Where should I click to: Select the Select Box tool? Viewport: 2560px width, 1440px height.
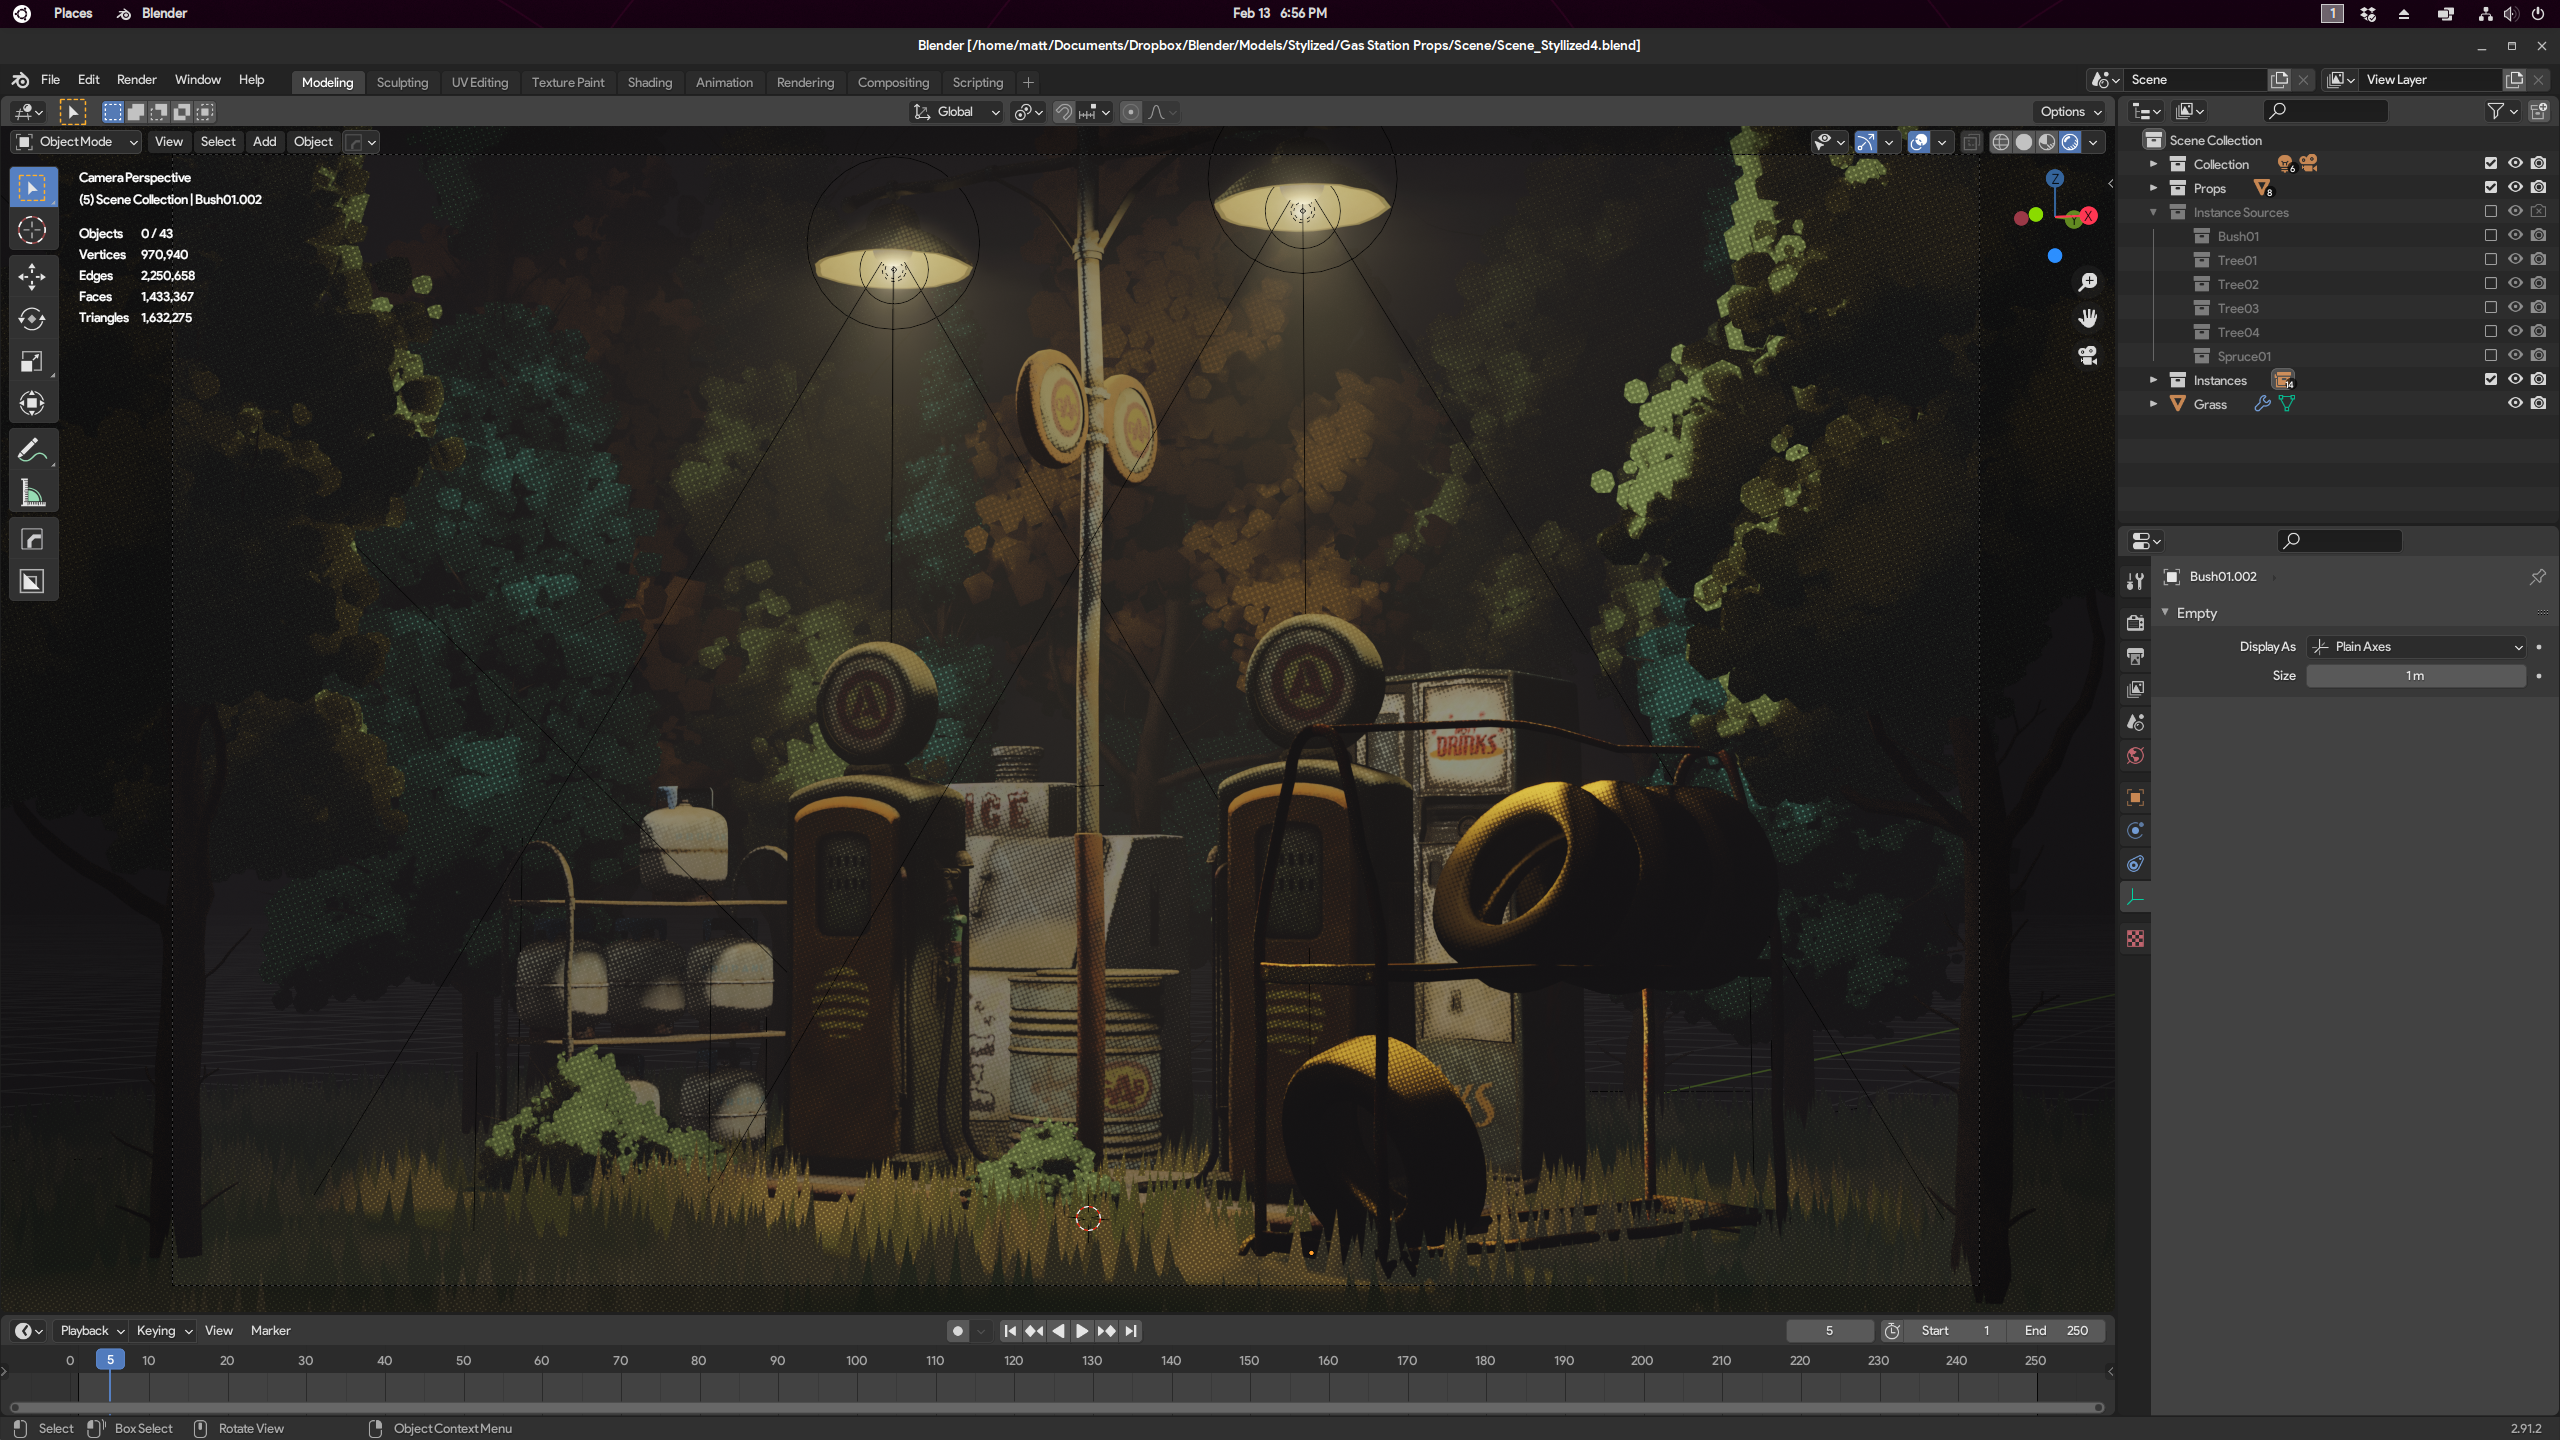pyautogui.click(x=32, y=188)
